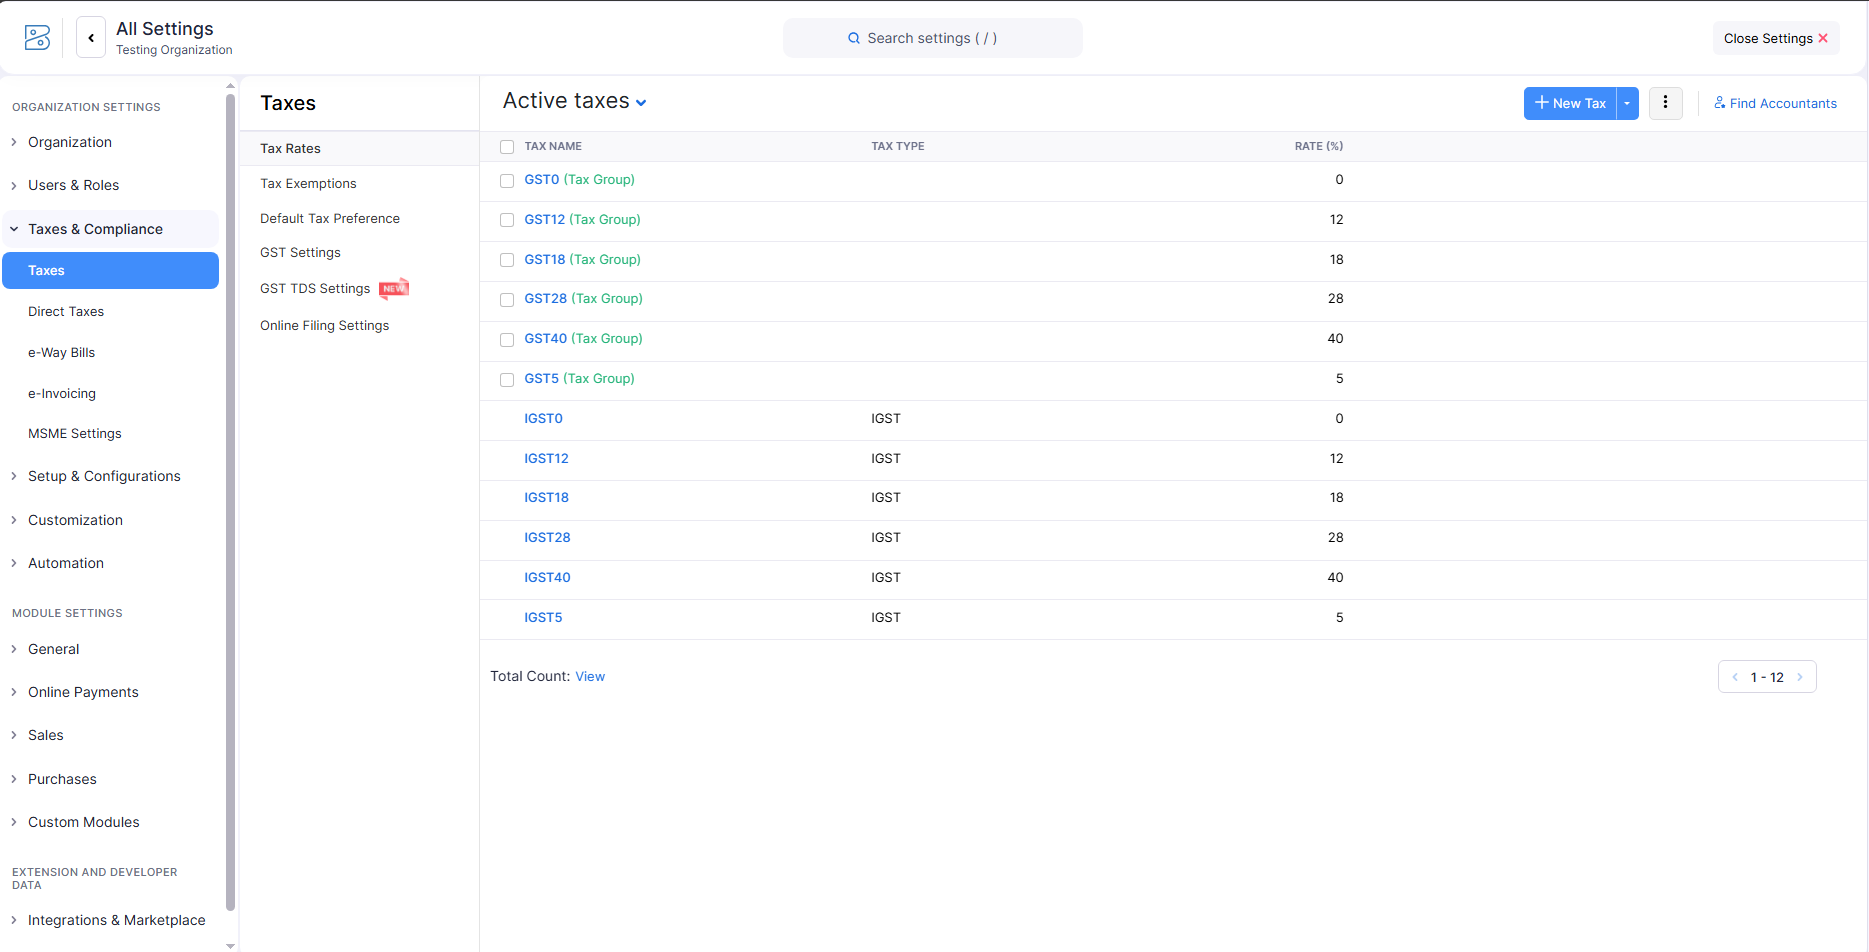The image size is (1869, 952).
Task: Click the red X in Close Settings
Action: pos(1823,38)
